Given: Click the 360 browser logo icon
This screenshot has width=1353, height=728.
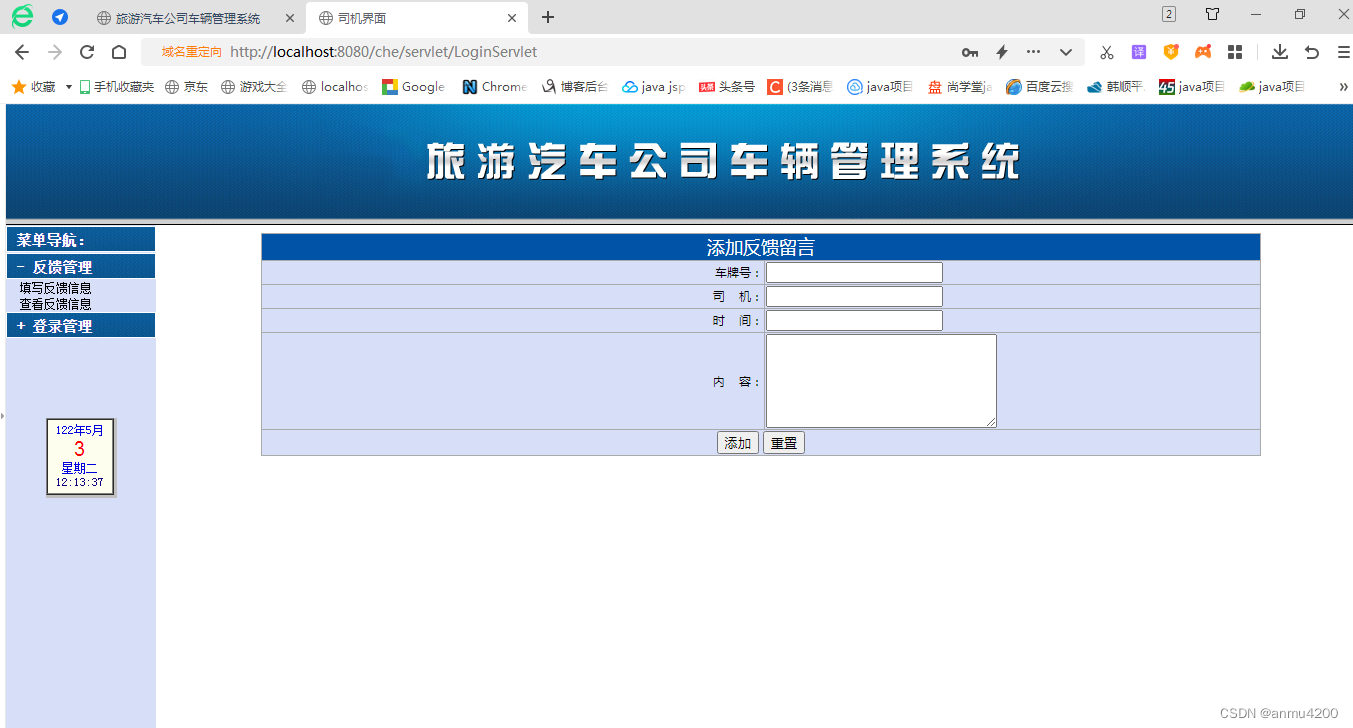Looking at the screenshot, I should point(22,16).
